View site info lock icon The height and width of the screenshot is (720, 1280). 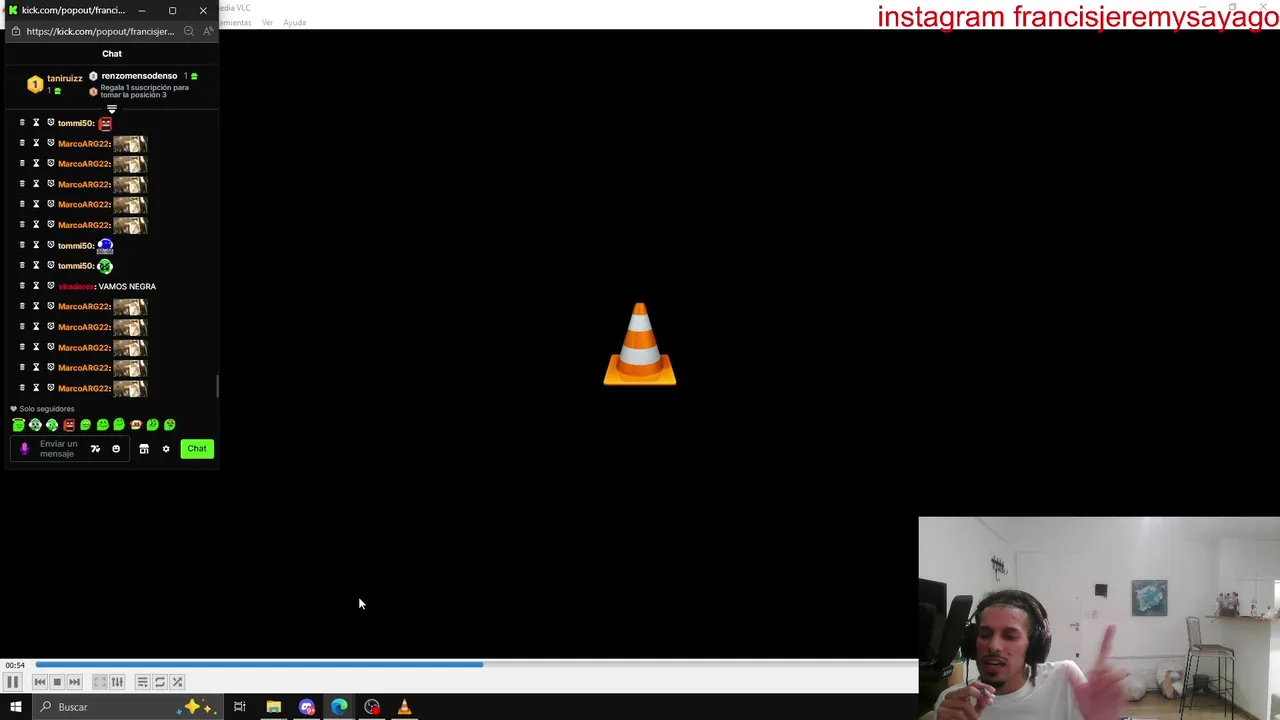click(x=15, y=31)
